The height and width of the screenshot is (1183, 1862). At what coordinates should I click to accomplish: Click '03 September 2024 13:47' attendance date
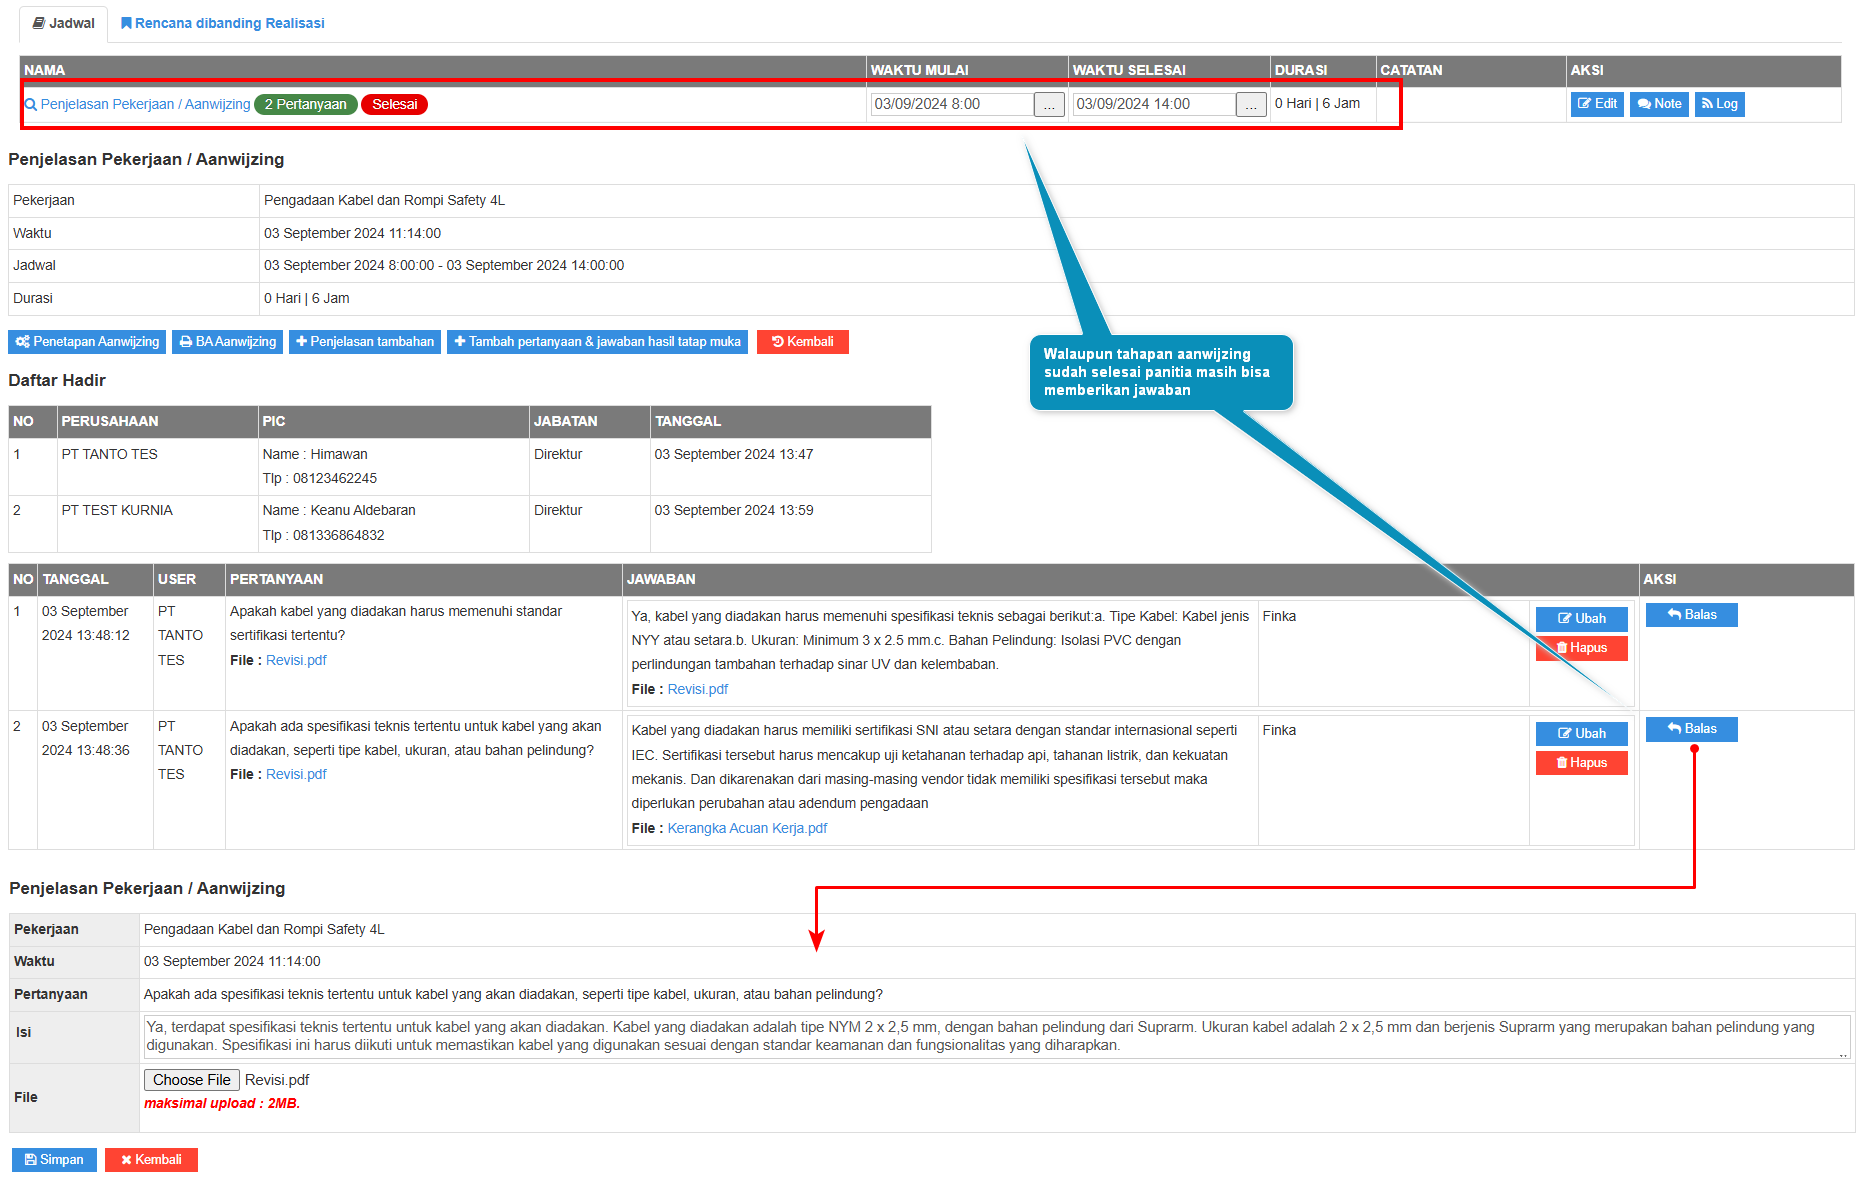click(734, 454)
